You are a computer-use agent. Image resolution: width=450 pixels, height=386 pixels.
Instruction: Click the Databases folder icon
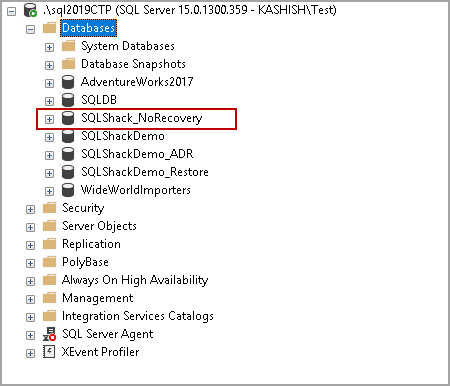tap(49, 28)
